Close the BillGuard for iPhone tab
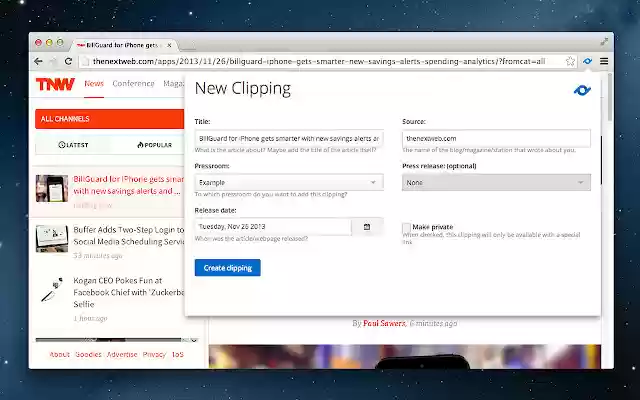Viewport: 640px width, 400px height. pos(169,45)
